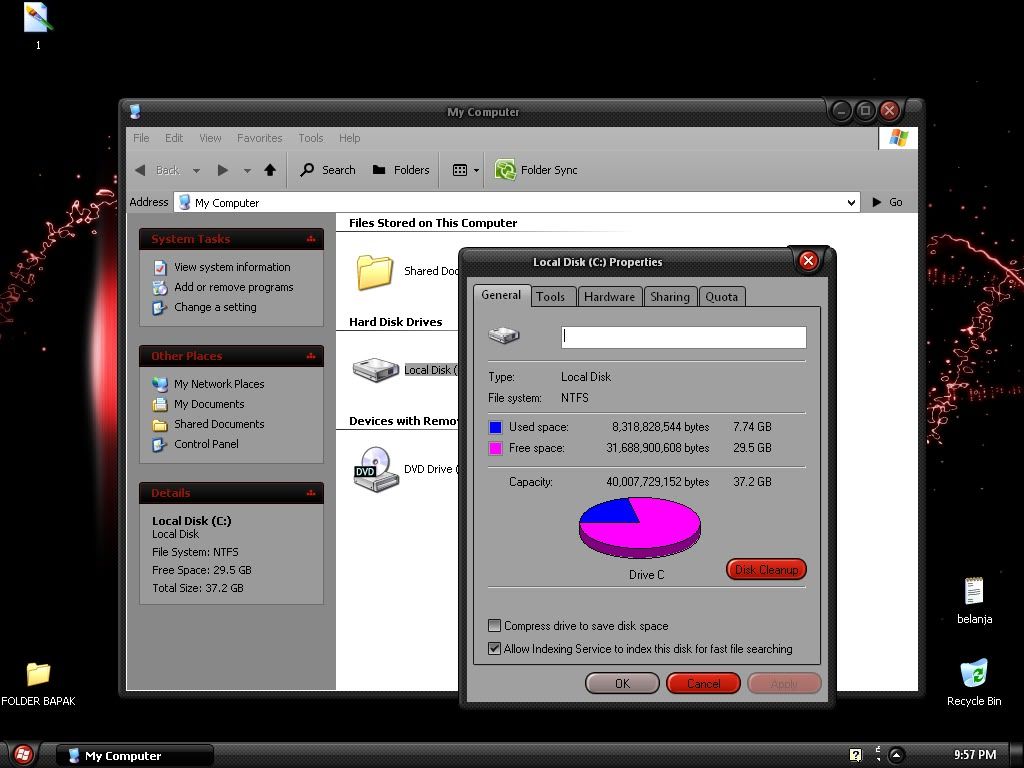Go to My Network Places
Viewport: 1024px width, 768px height.
point(219,384)
